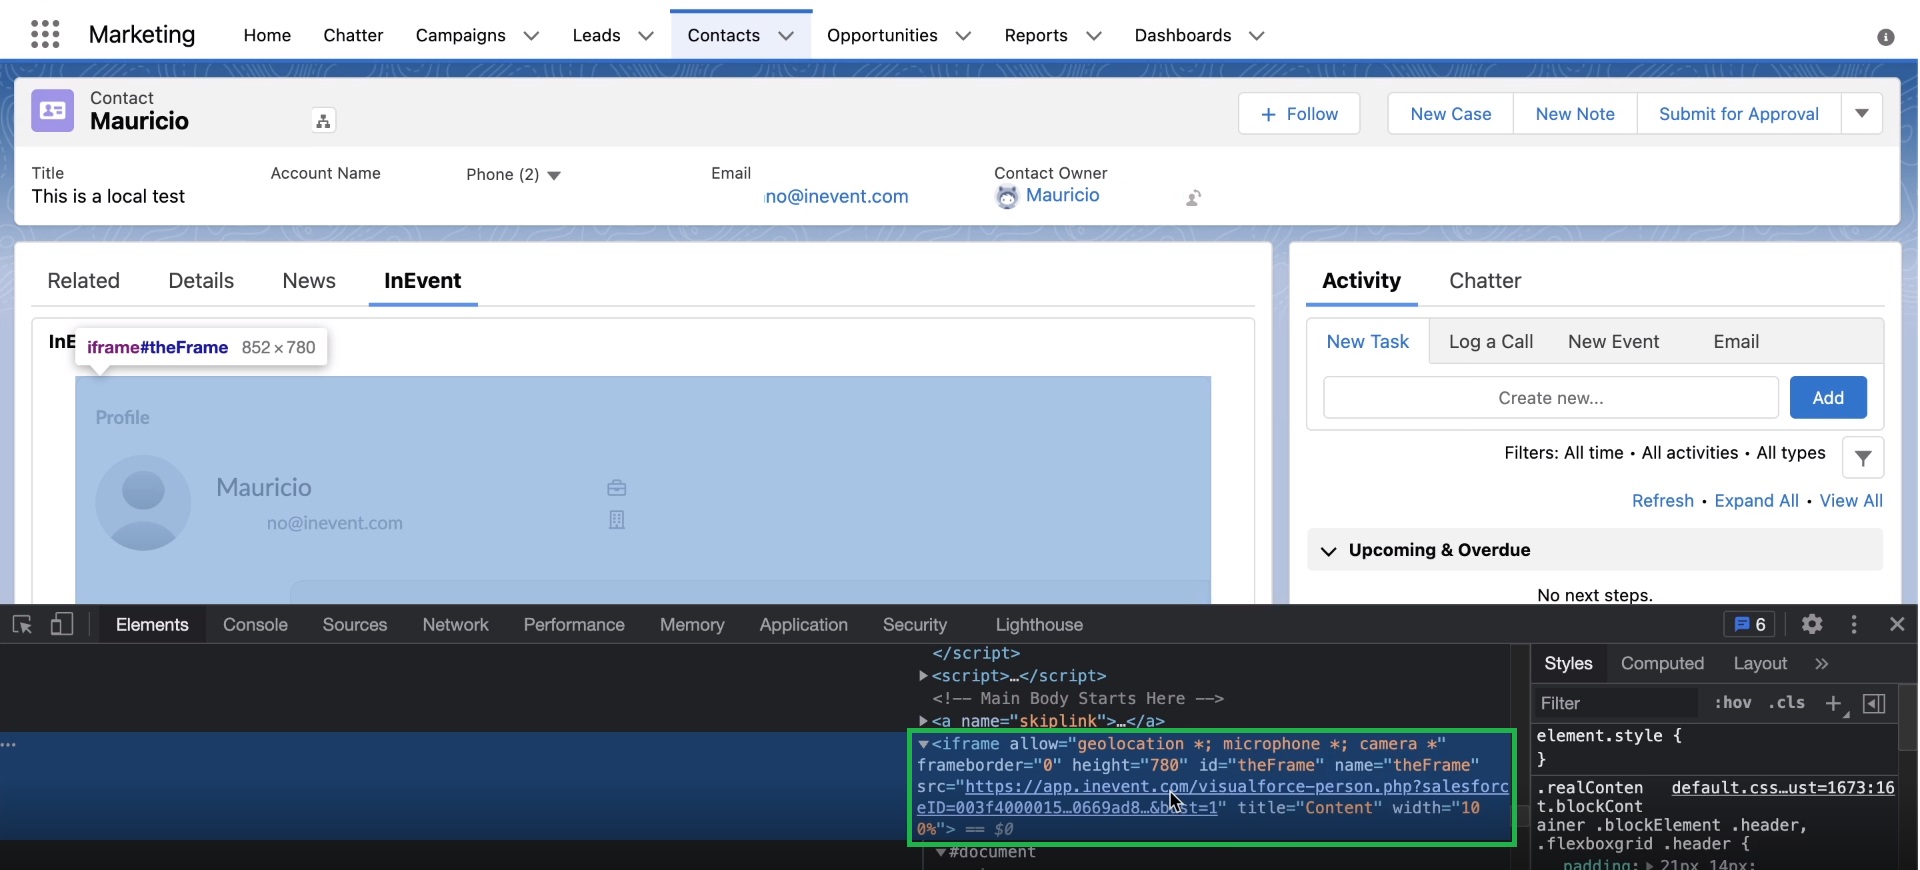Collapse the iframe node in Elements tree
Viewport: 1920px width, 870px height.
coord(923,744)
